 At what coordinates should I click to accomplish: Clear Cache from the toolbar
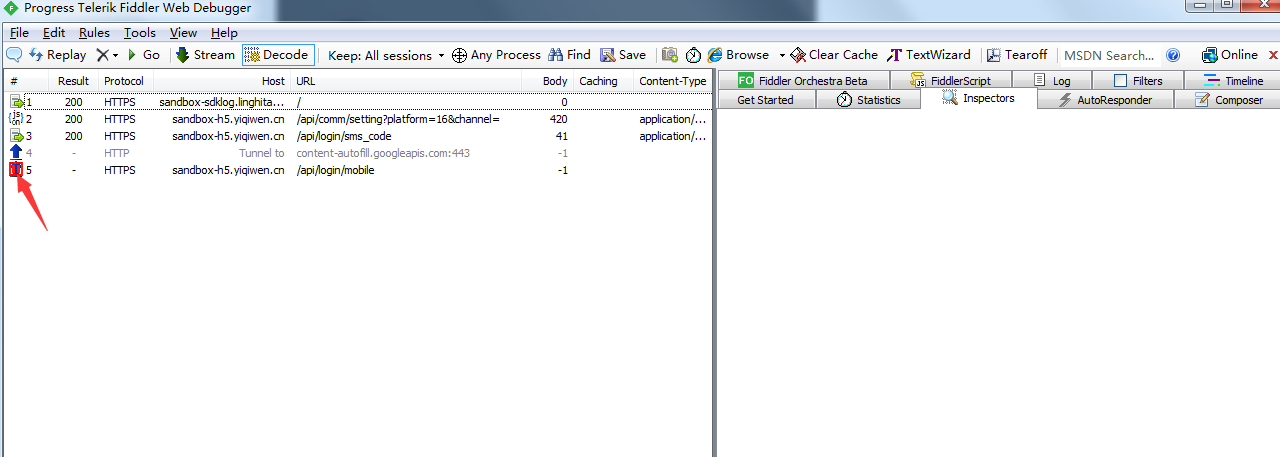(x=834, y=55)
